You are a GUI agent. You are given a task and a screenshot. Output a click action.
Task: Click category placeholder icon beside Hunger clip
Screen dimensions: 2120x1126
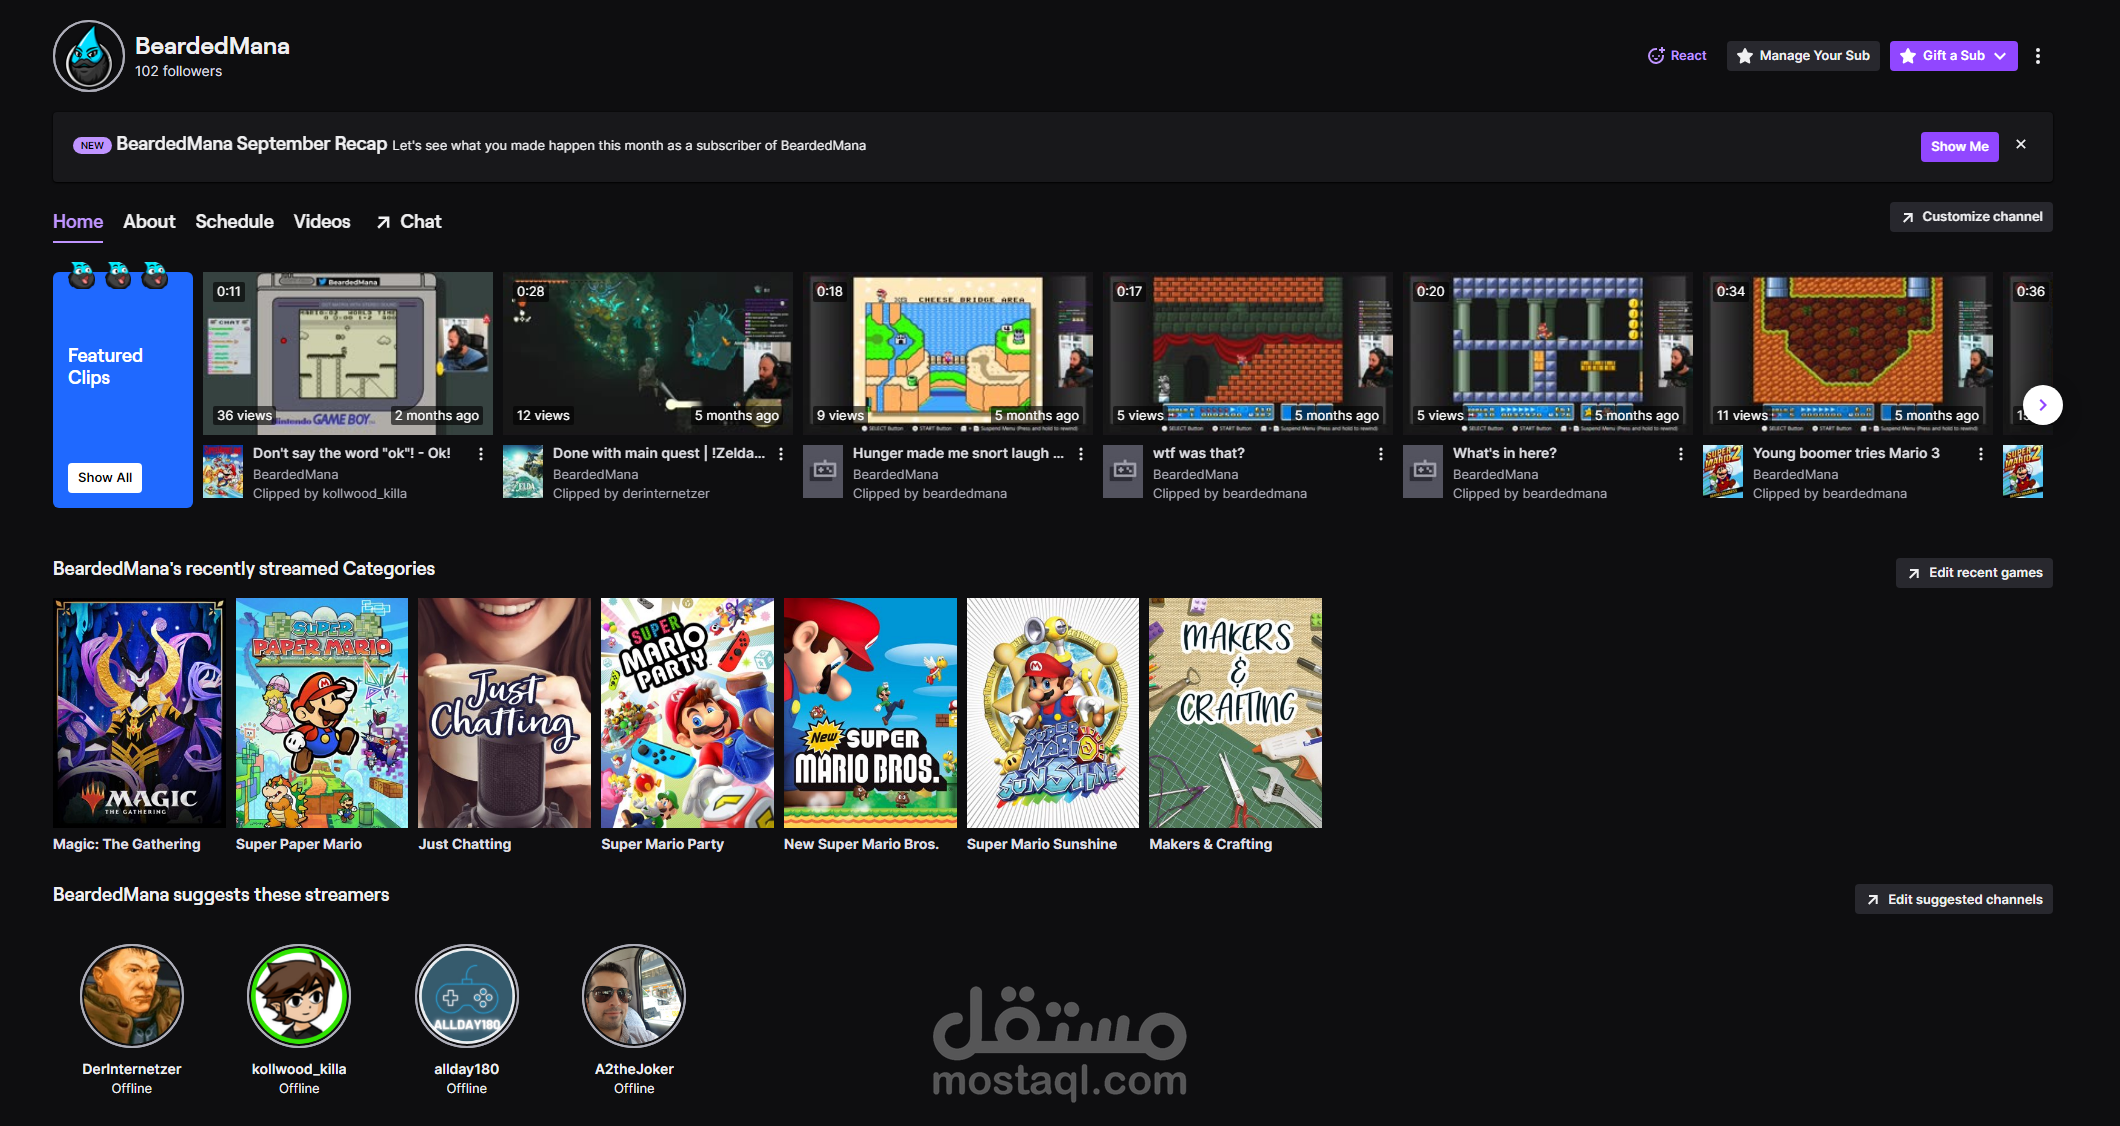[823, 472]
